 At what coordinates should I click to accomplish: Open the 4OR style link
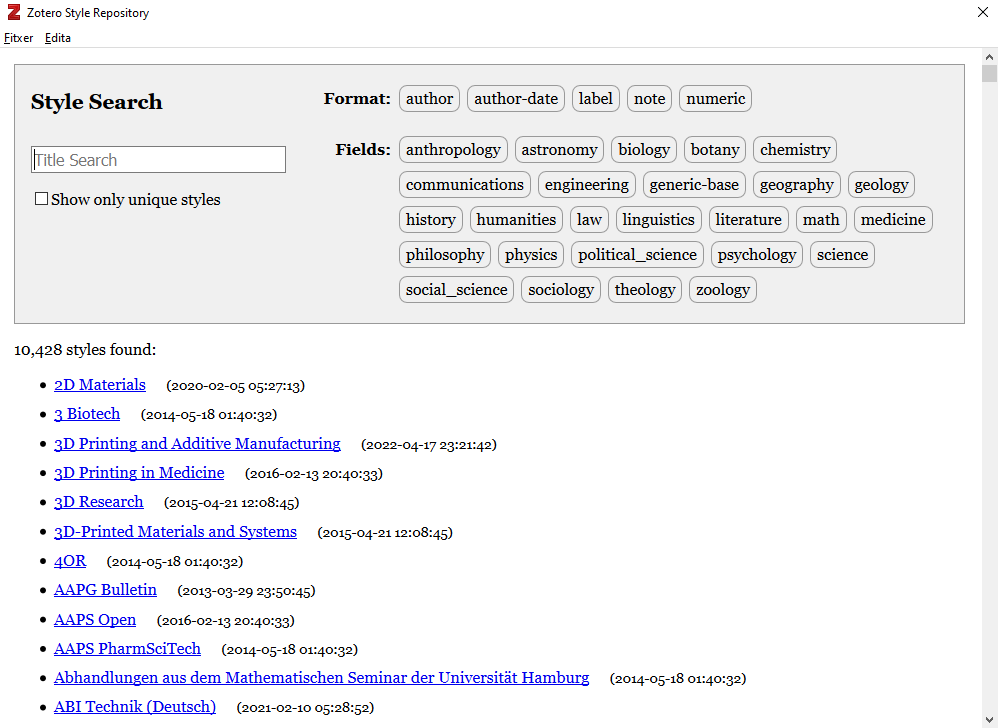pyautogui.click(x=70, y=561)
